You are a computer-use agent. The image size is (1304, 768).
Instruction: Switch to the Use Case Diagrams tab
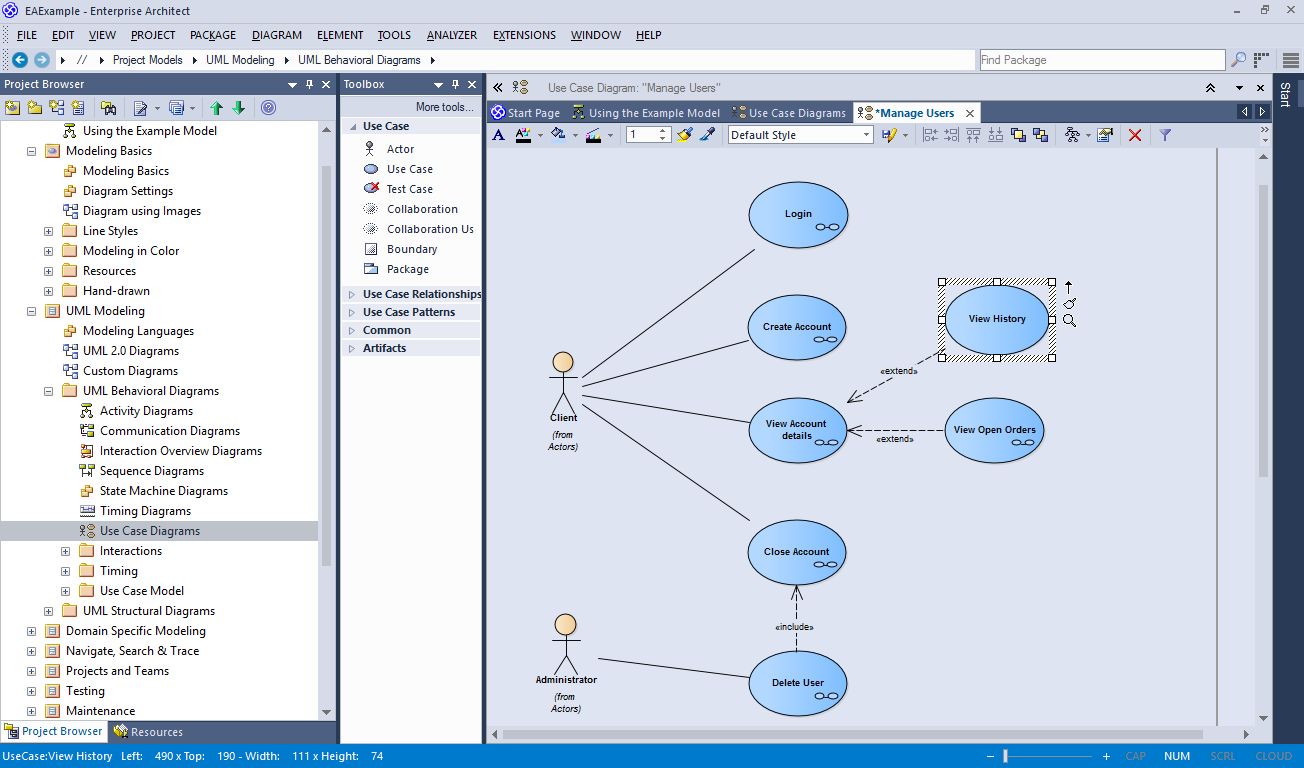tap(790, 113)
